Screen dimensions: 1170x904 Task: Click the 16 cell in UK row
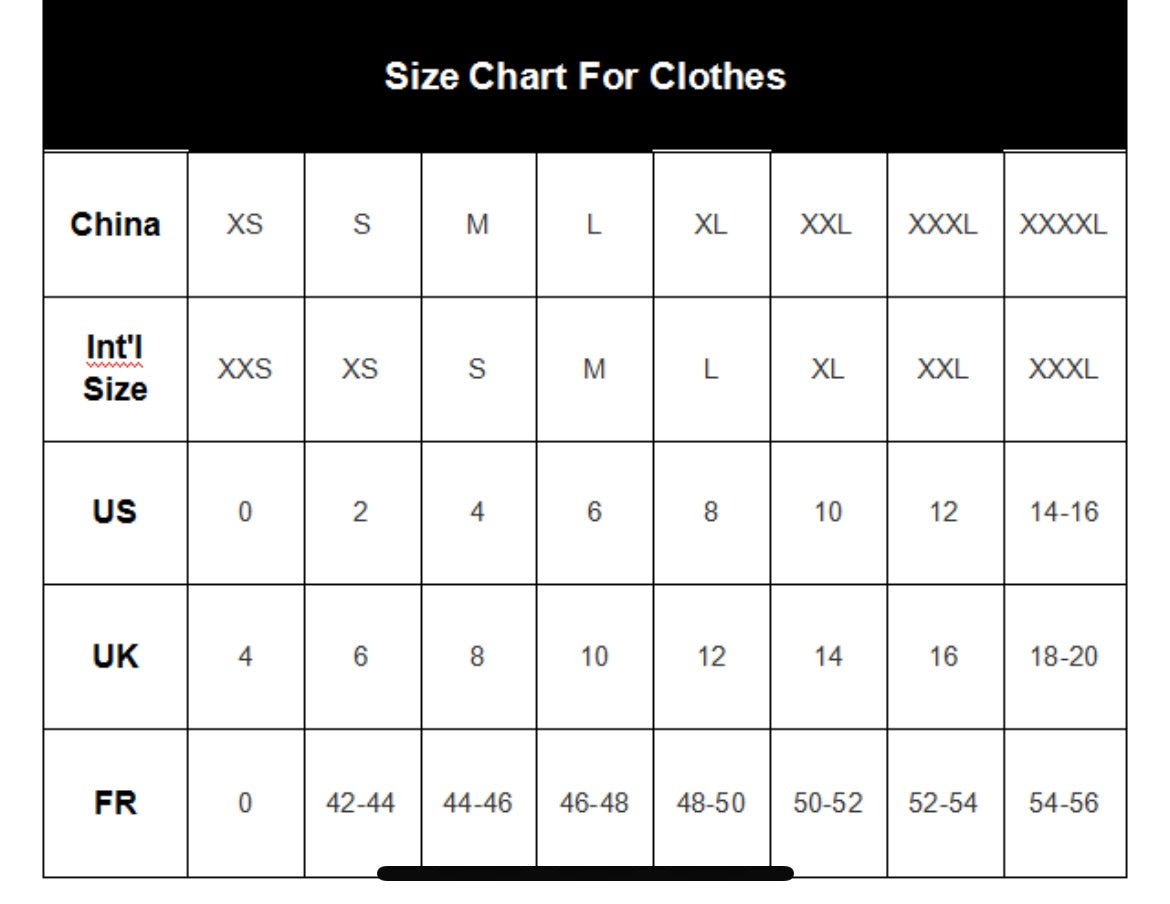click(x=943, y=657)
